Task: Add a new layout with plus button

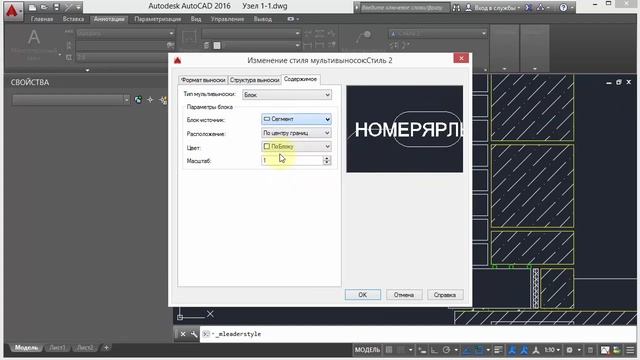Action: pyautogui.click(x=106, y=348)
